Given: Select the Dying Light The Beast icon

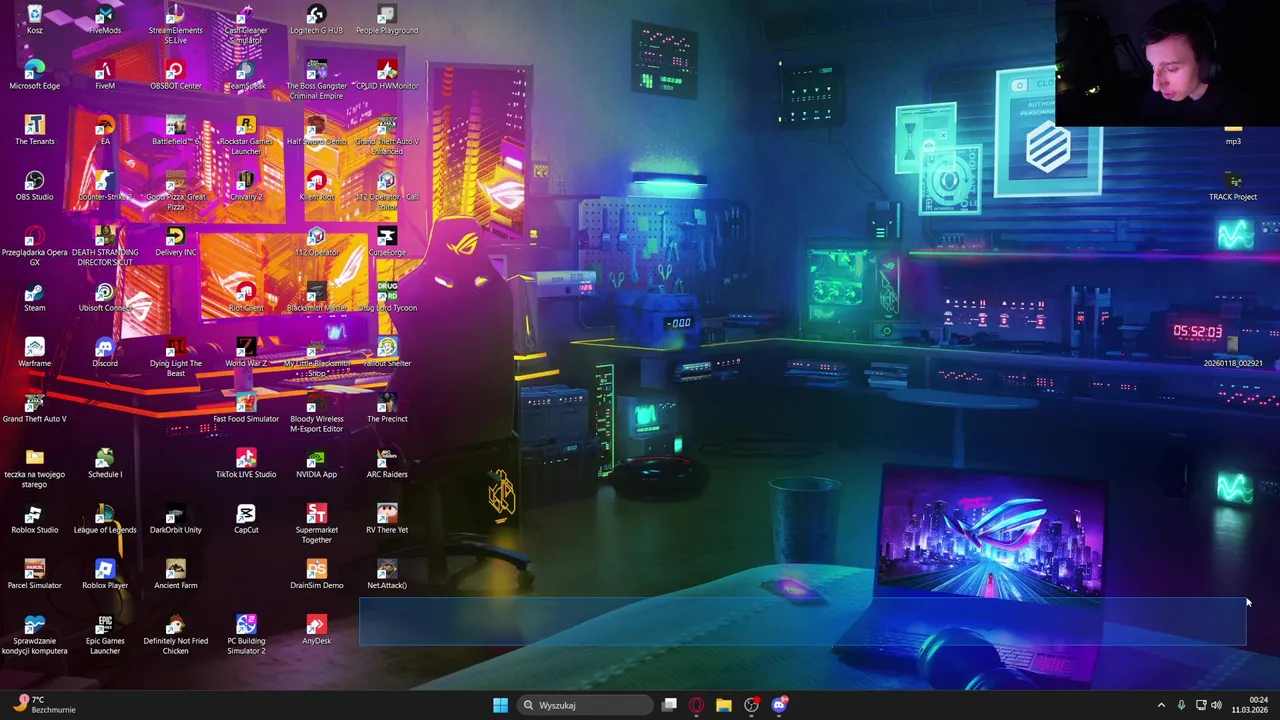Looking at the screenshot, I should [x=175, y=358].
